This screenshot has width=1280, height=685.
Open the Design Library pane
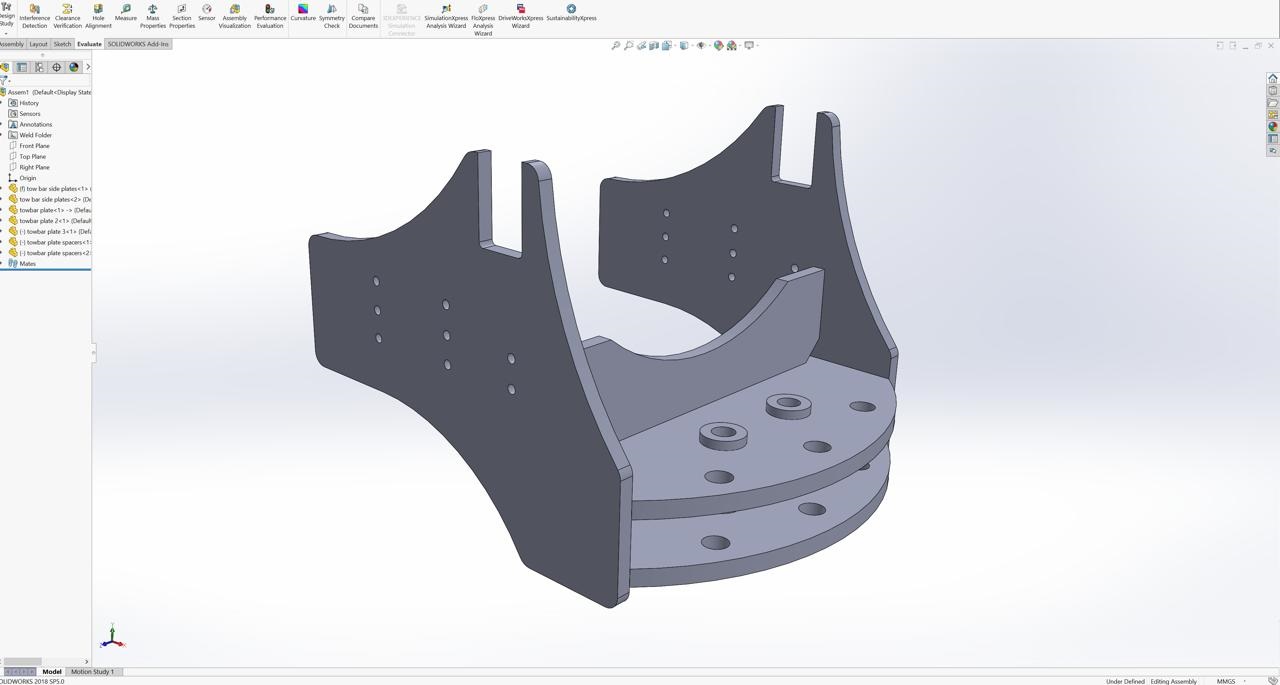1273,90
